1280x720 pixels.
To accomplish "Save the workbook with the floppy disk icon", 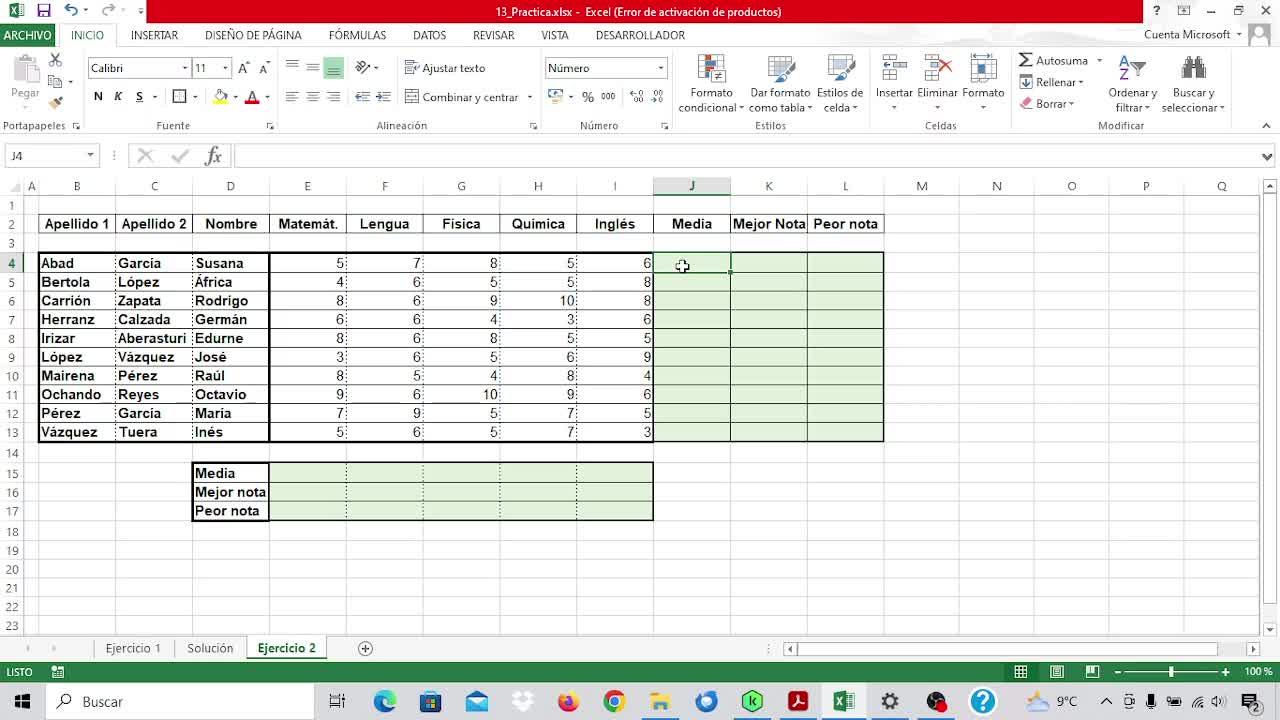I will [43, 11].
